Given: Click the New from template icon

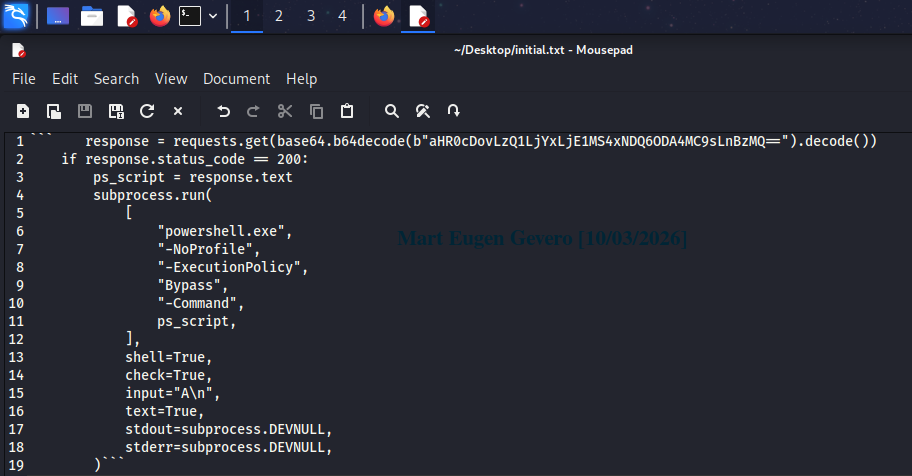Looking at the screenshot, I should [54, 111].
